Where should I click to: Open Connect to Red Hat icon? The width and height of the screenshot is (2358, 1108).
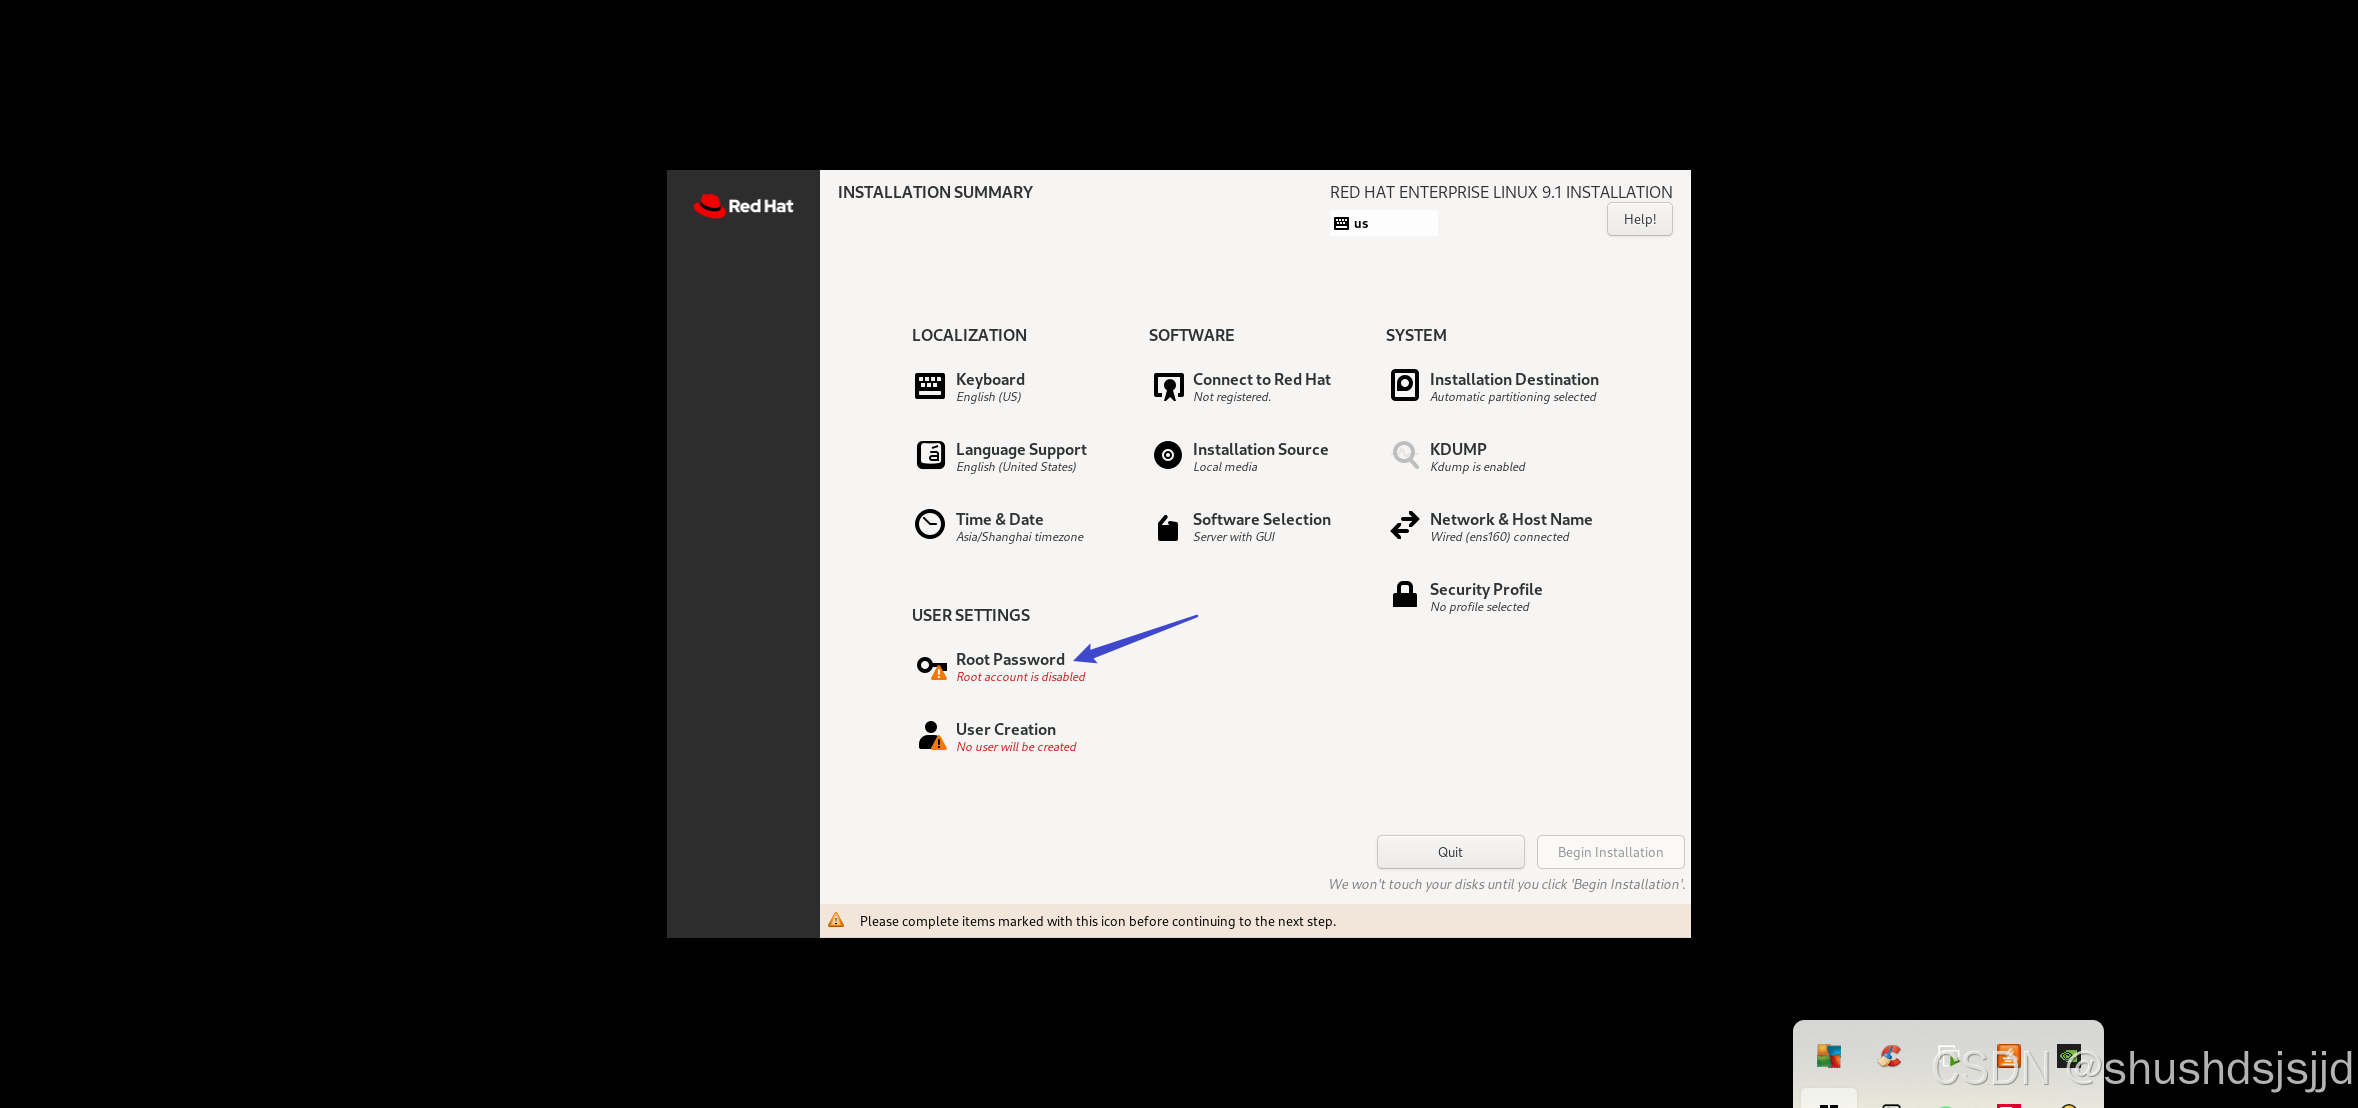point(1168,387)
